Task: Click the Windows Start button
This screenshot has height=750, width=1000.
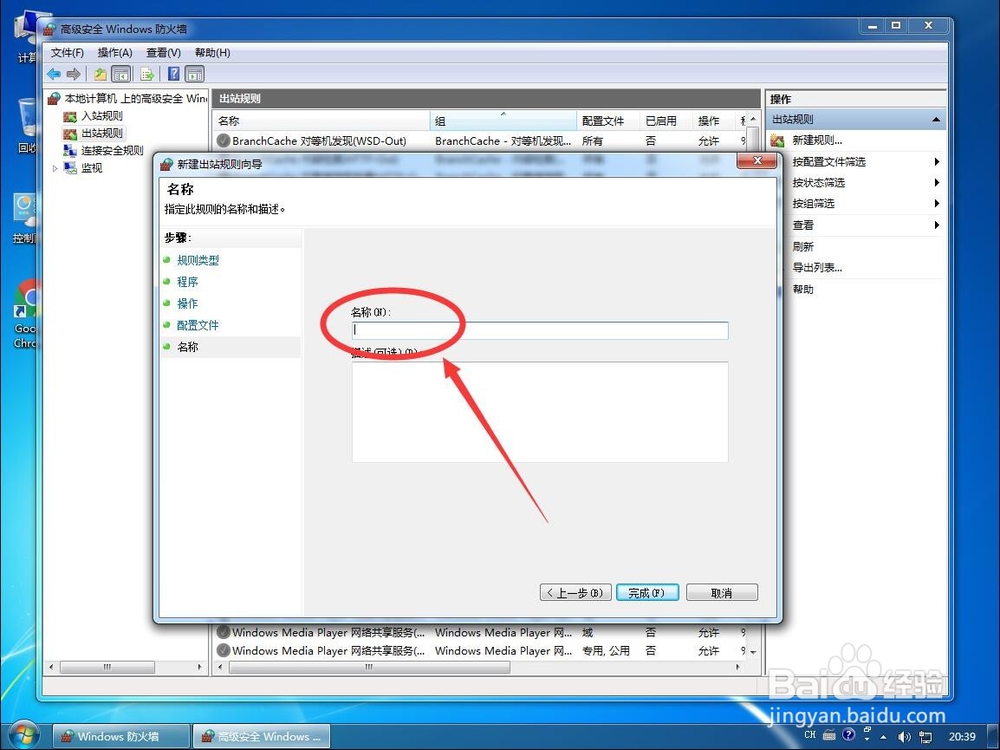Action: coord(22,736)
